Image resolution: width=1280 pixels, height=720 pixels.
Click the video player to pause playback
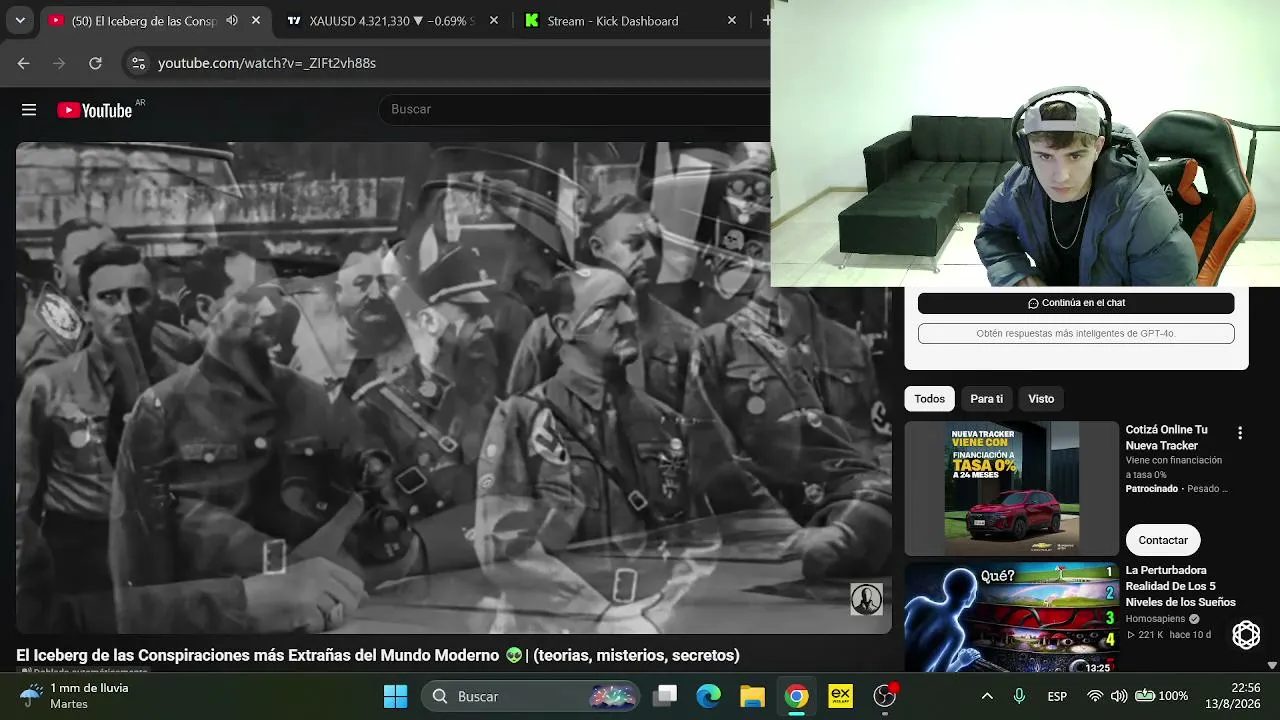point(453,388)
